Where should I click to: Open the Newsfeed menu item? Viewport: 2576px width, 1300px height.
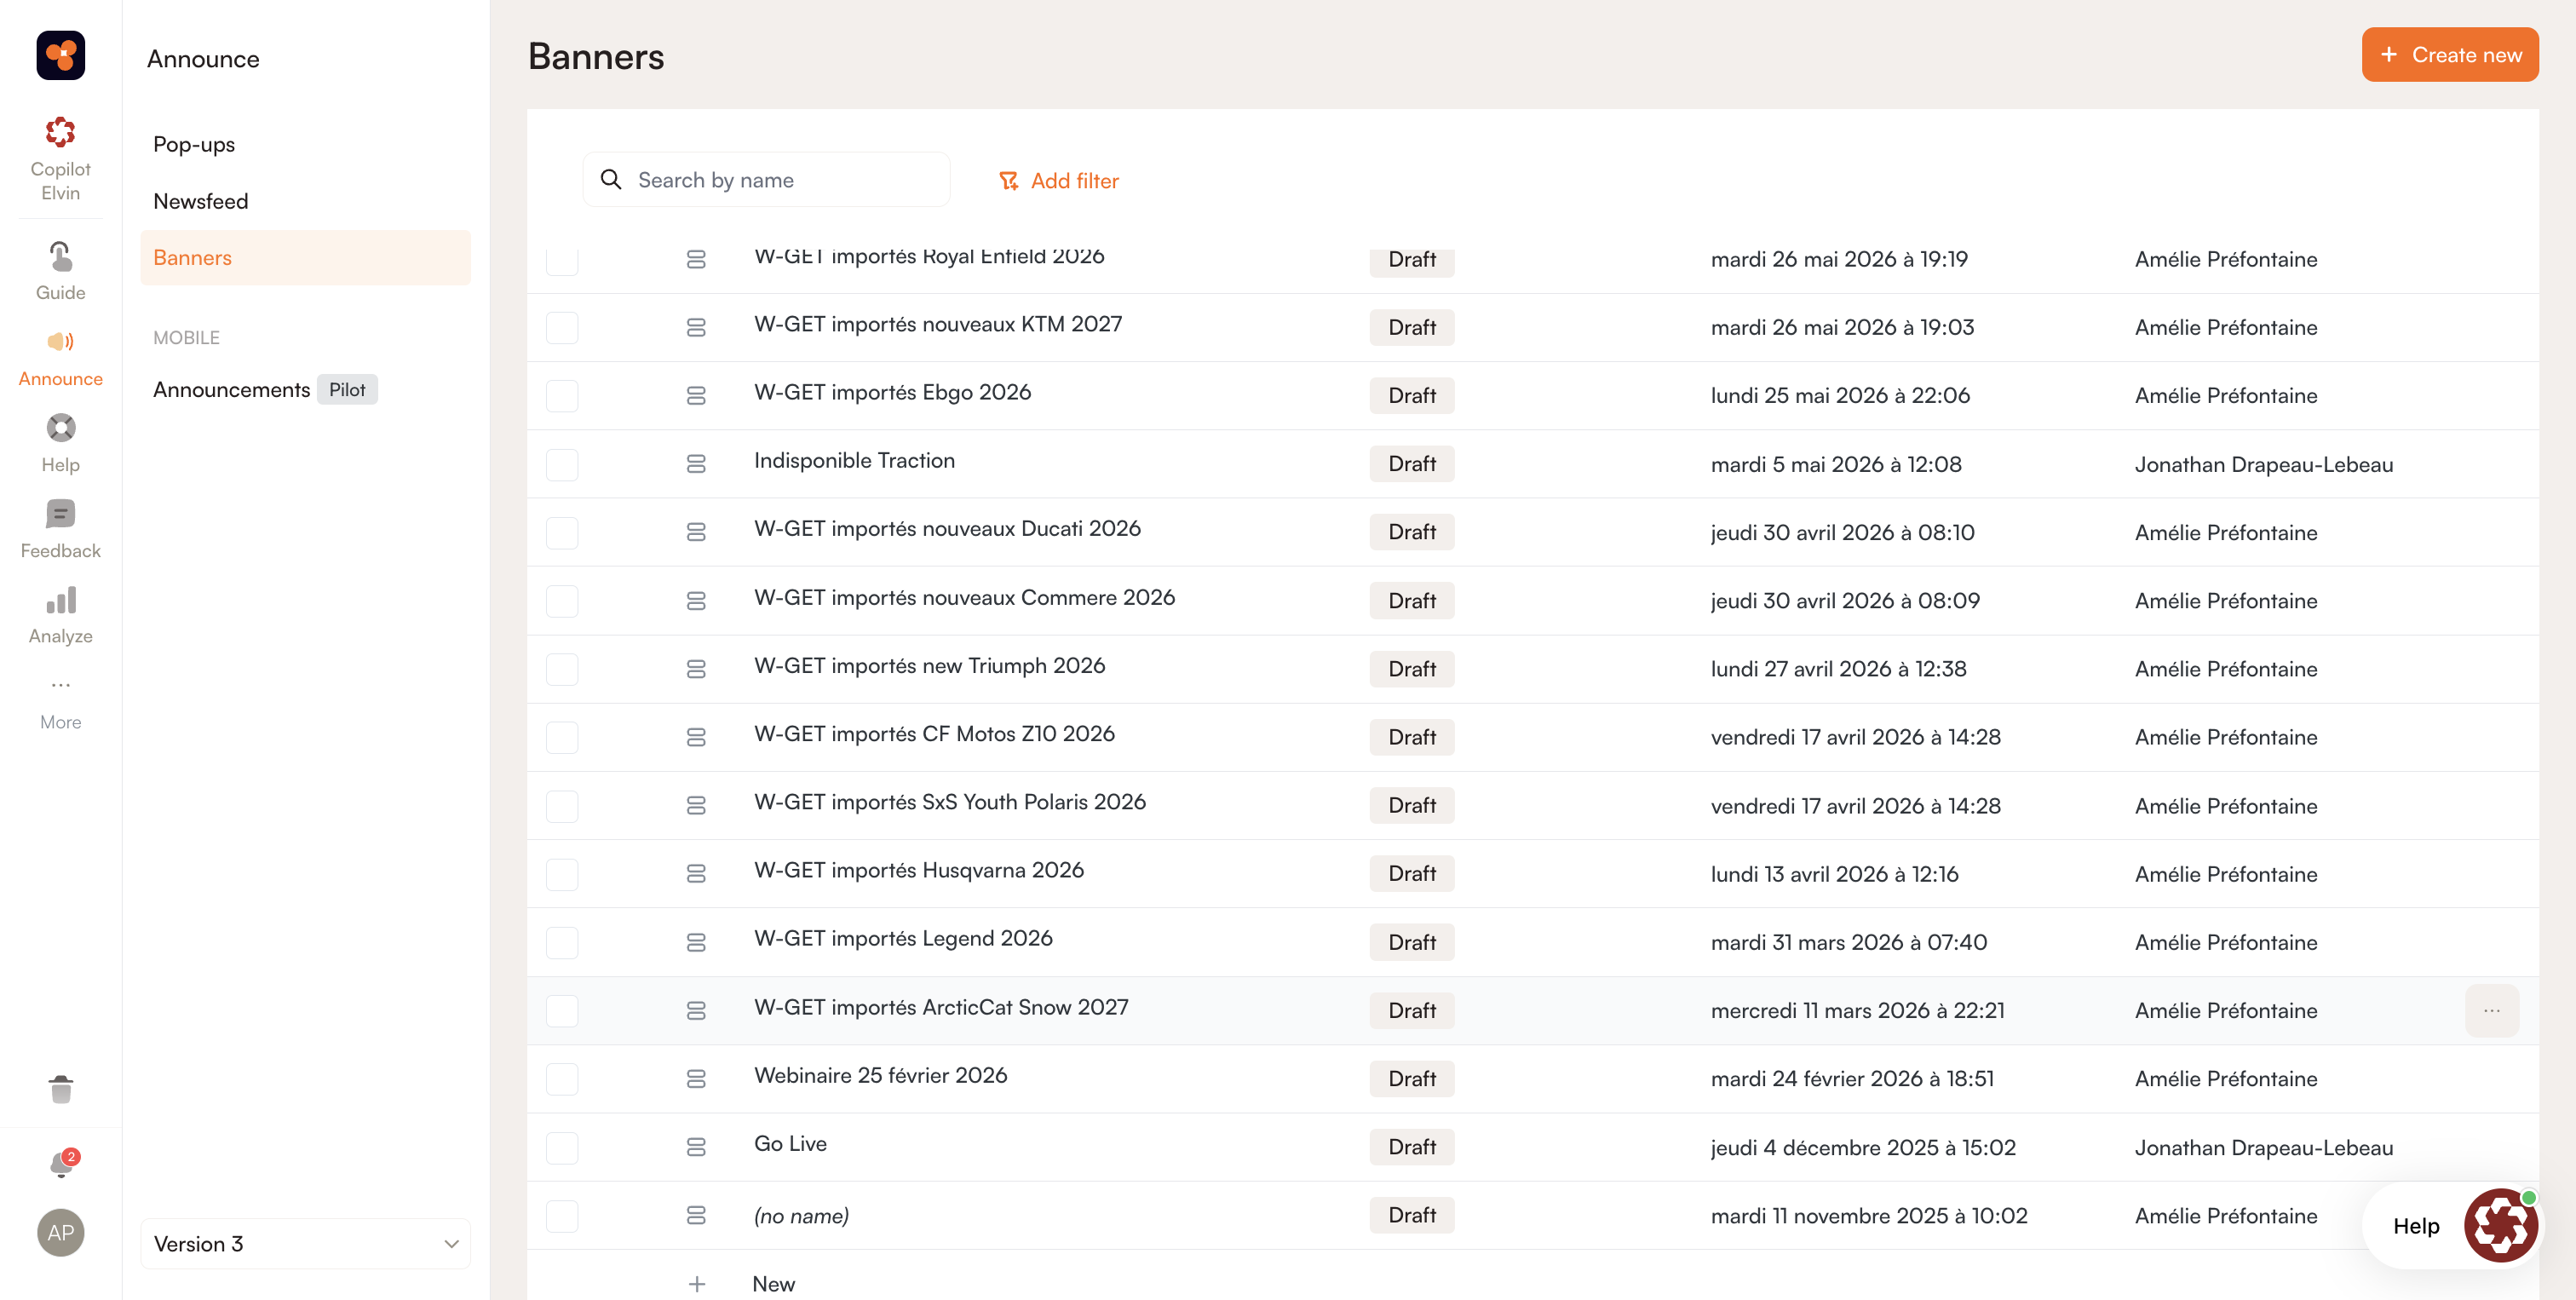[200, 201]
